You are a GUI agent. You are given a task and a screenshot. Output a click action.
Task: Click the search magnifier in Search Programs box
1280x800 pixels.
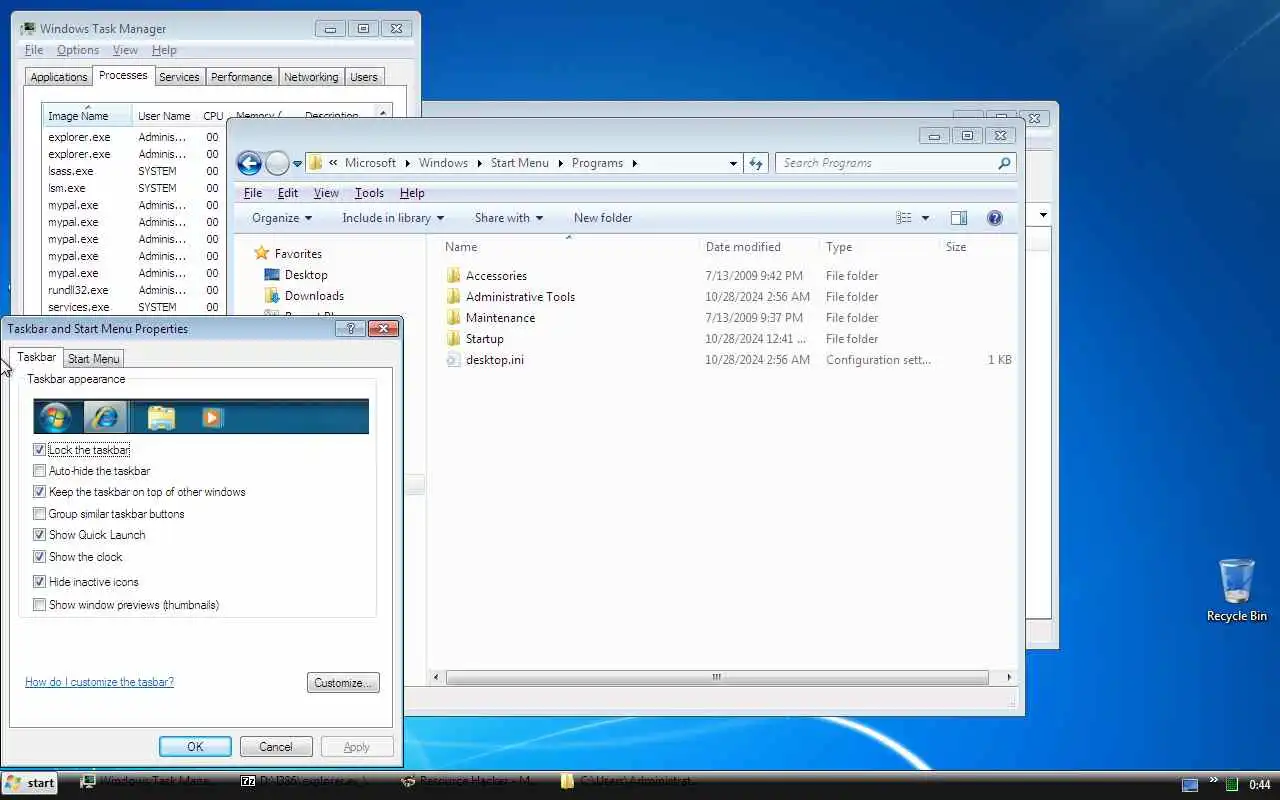point(1004,163)
